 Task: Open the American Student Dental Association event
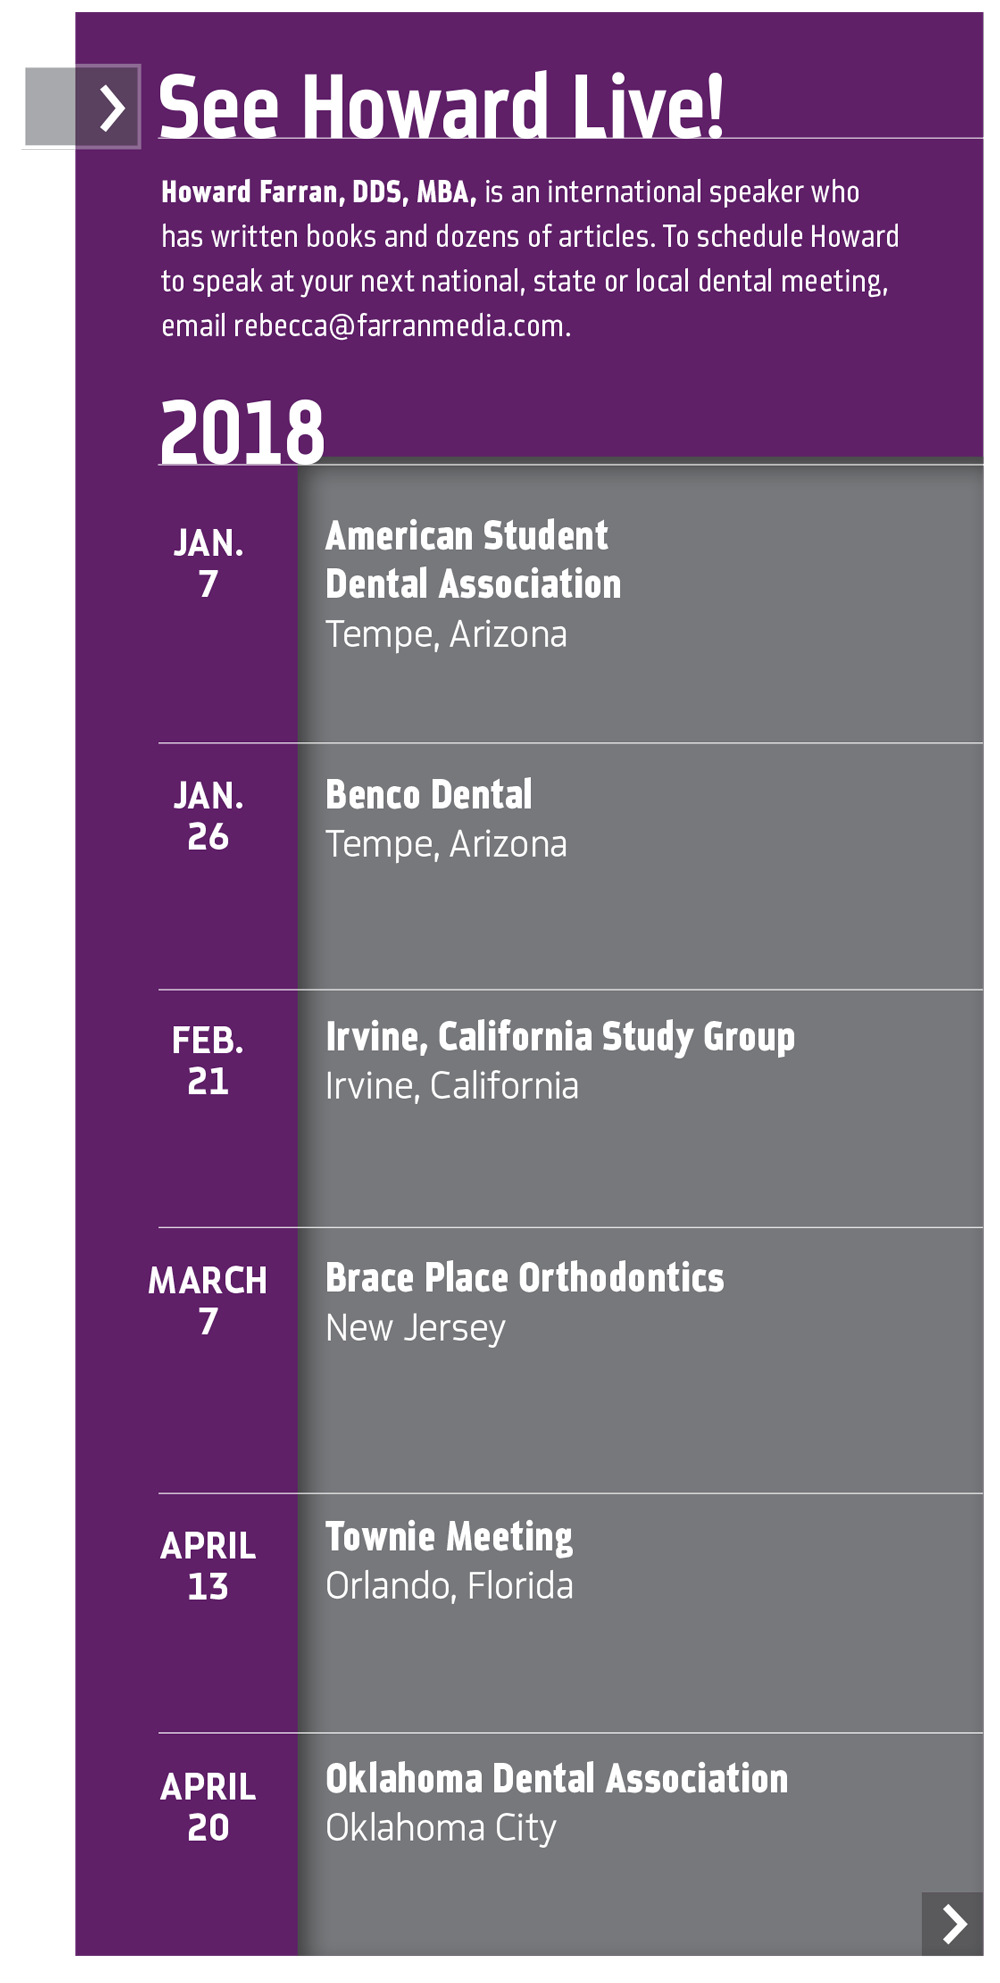point(473,560)
